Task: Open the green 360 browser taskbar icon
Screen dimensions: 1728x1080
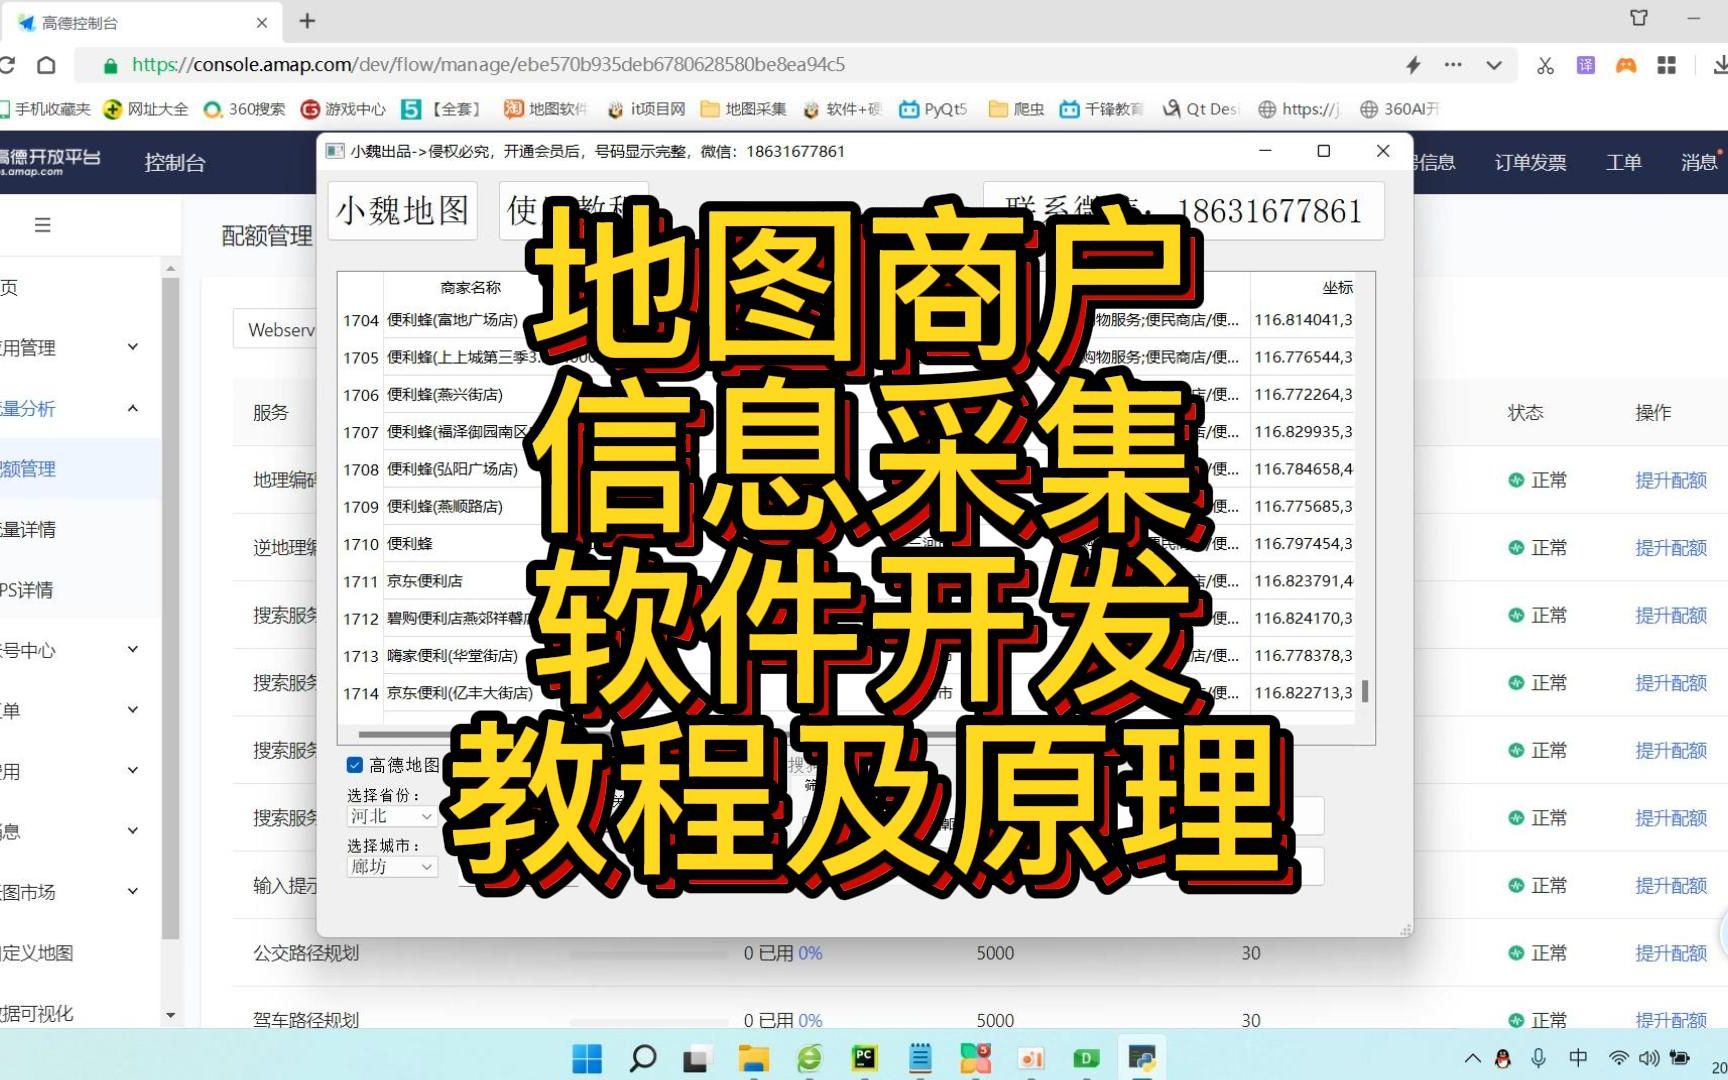Action: (809, 1058)
